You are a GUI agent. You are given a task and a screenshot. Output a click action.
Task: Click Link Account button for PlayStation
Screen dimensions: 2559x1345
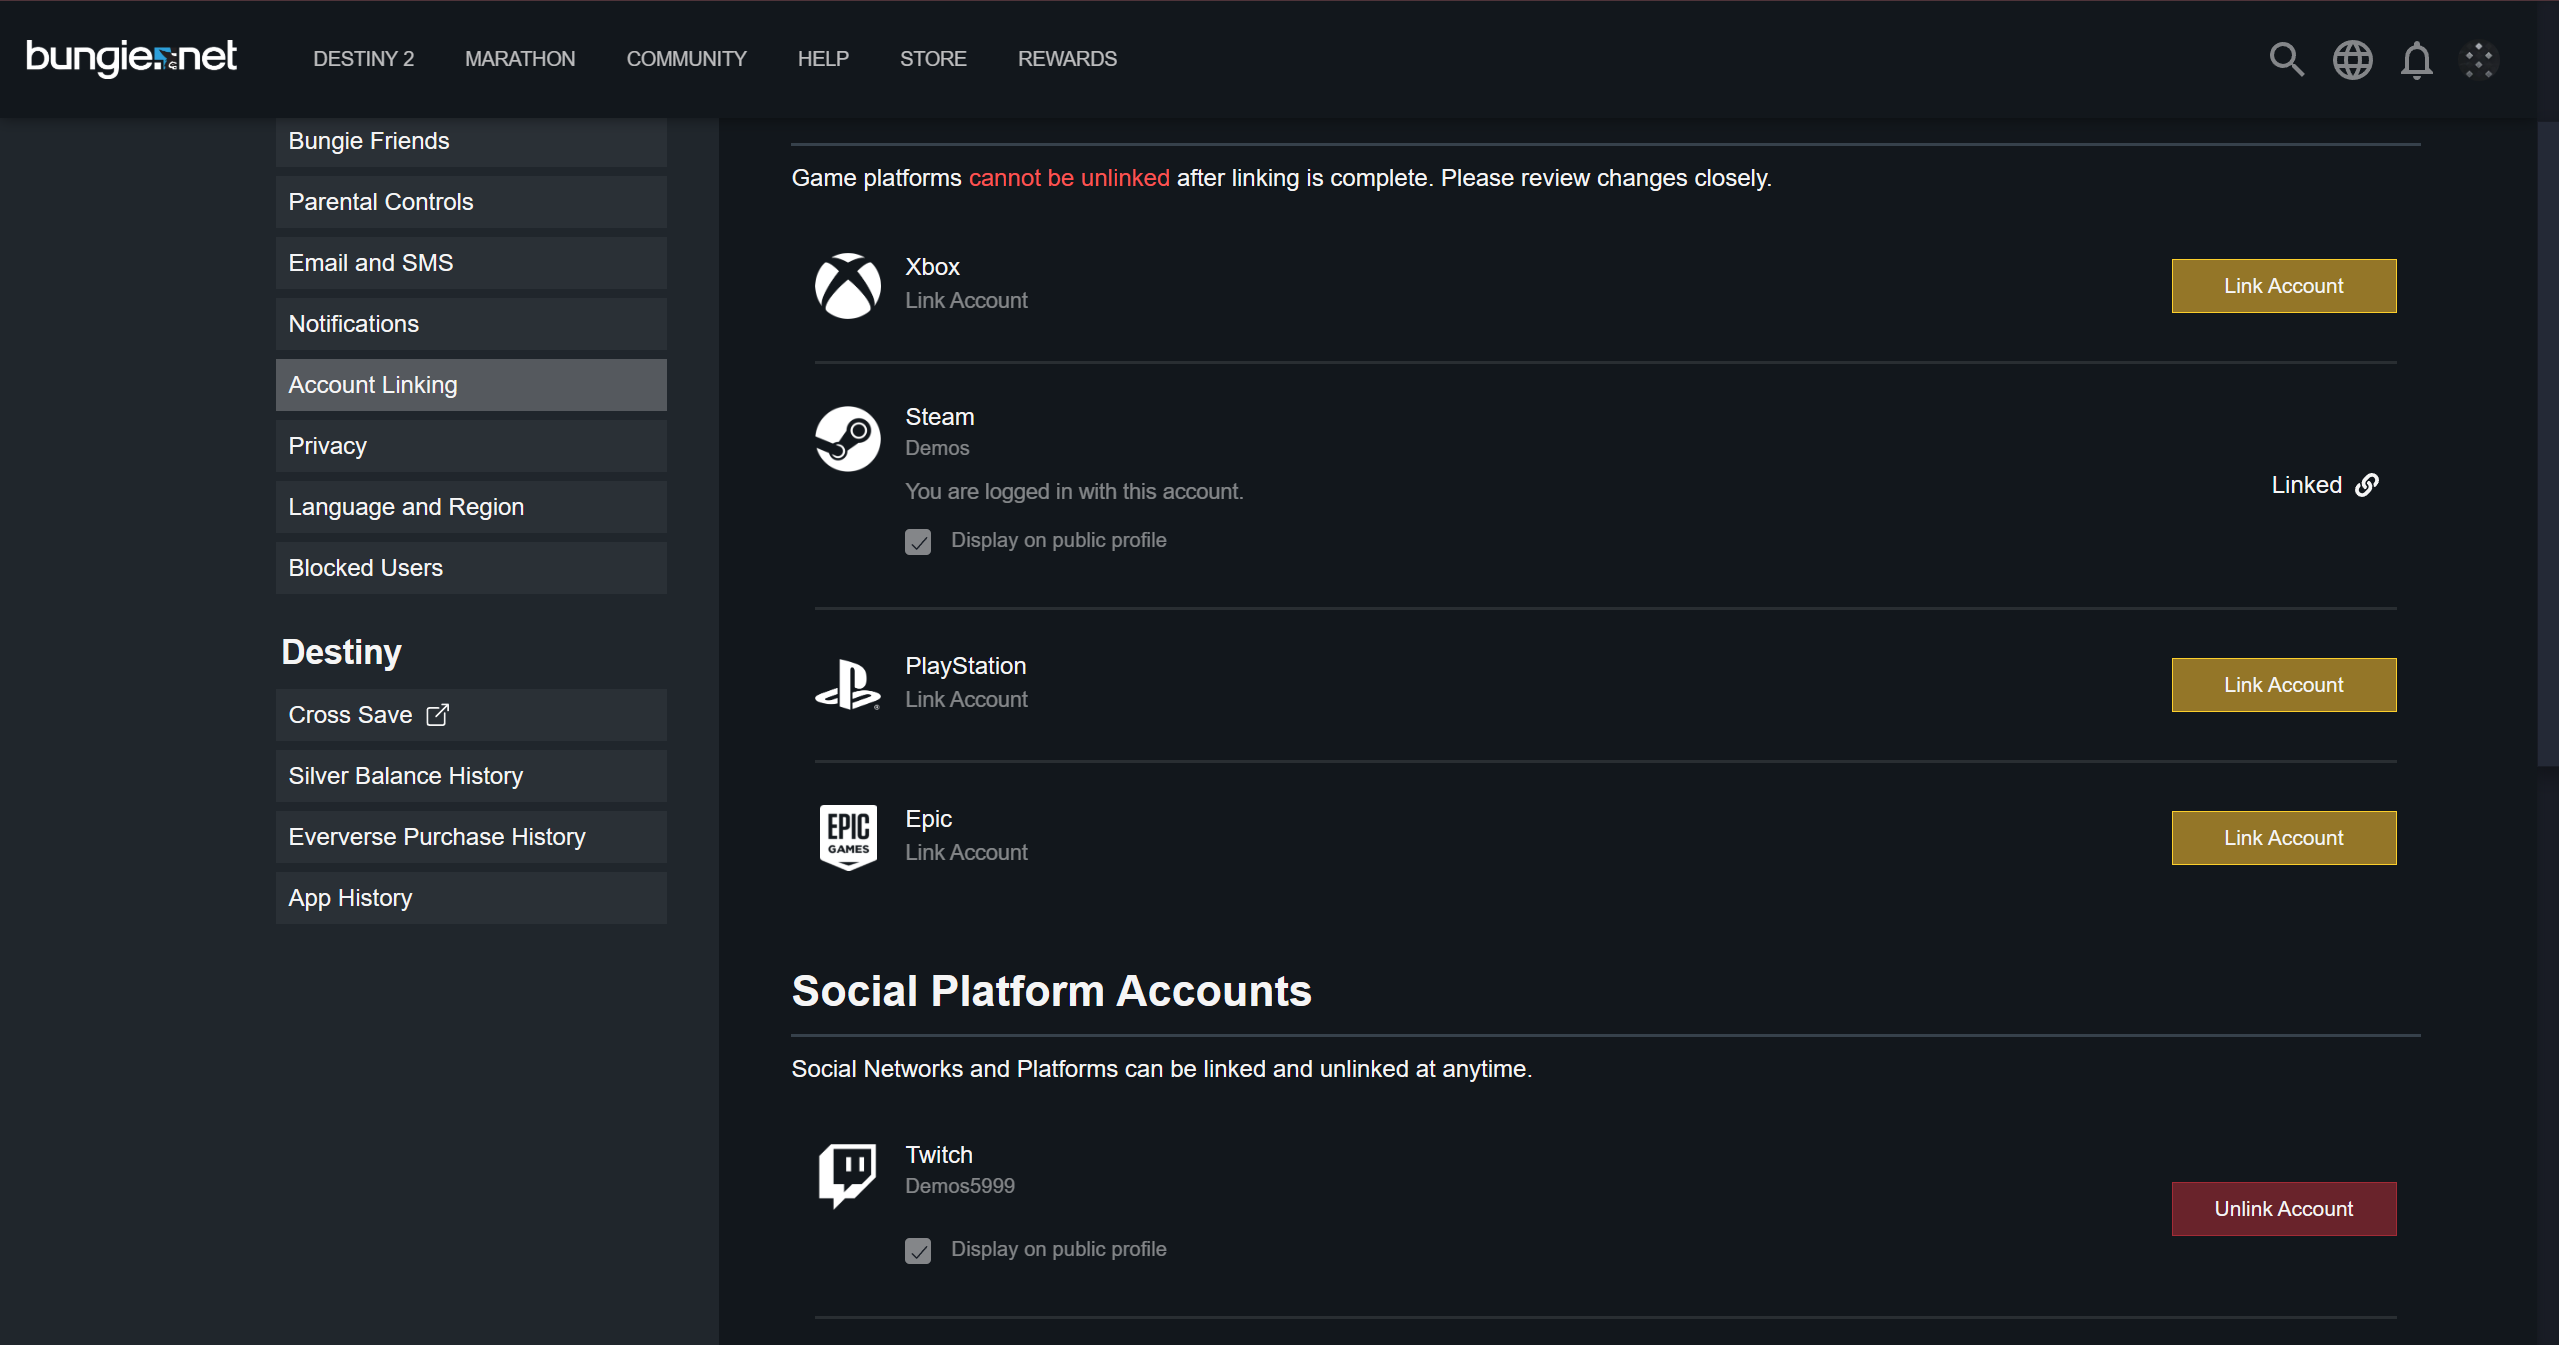pos(2283,685)
